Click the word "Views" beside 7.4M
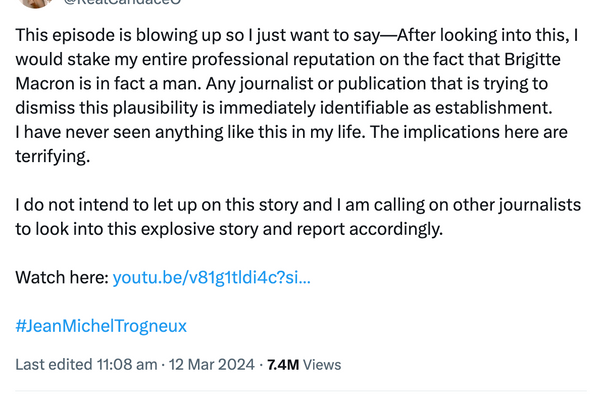 tap(322, 365)
